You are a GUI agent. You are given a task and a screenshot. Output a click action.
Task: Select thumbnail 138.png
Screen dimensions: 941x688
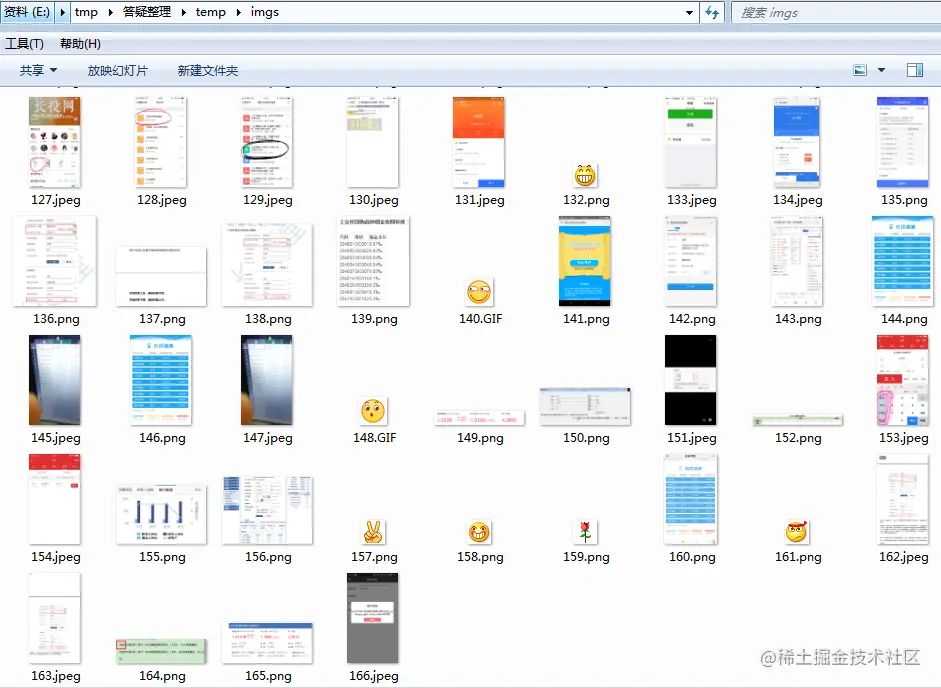267,264
